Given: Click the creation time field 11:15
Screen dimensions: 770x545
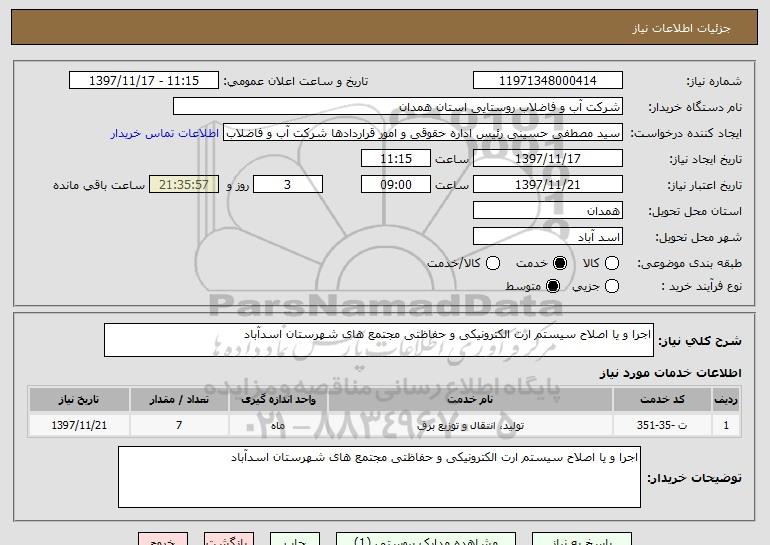Looking at the screenshot, I should (x=396, y=159).
